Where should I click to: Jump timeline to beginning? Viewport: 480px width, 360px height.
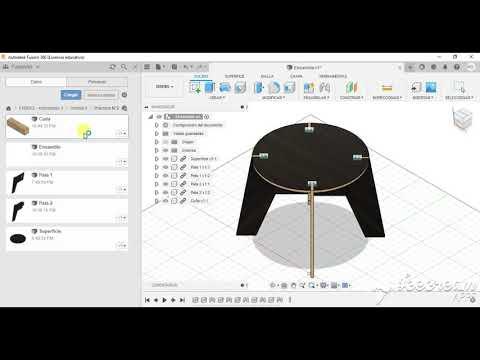point(147,300)
